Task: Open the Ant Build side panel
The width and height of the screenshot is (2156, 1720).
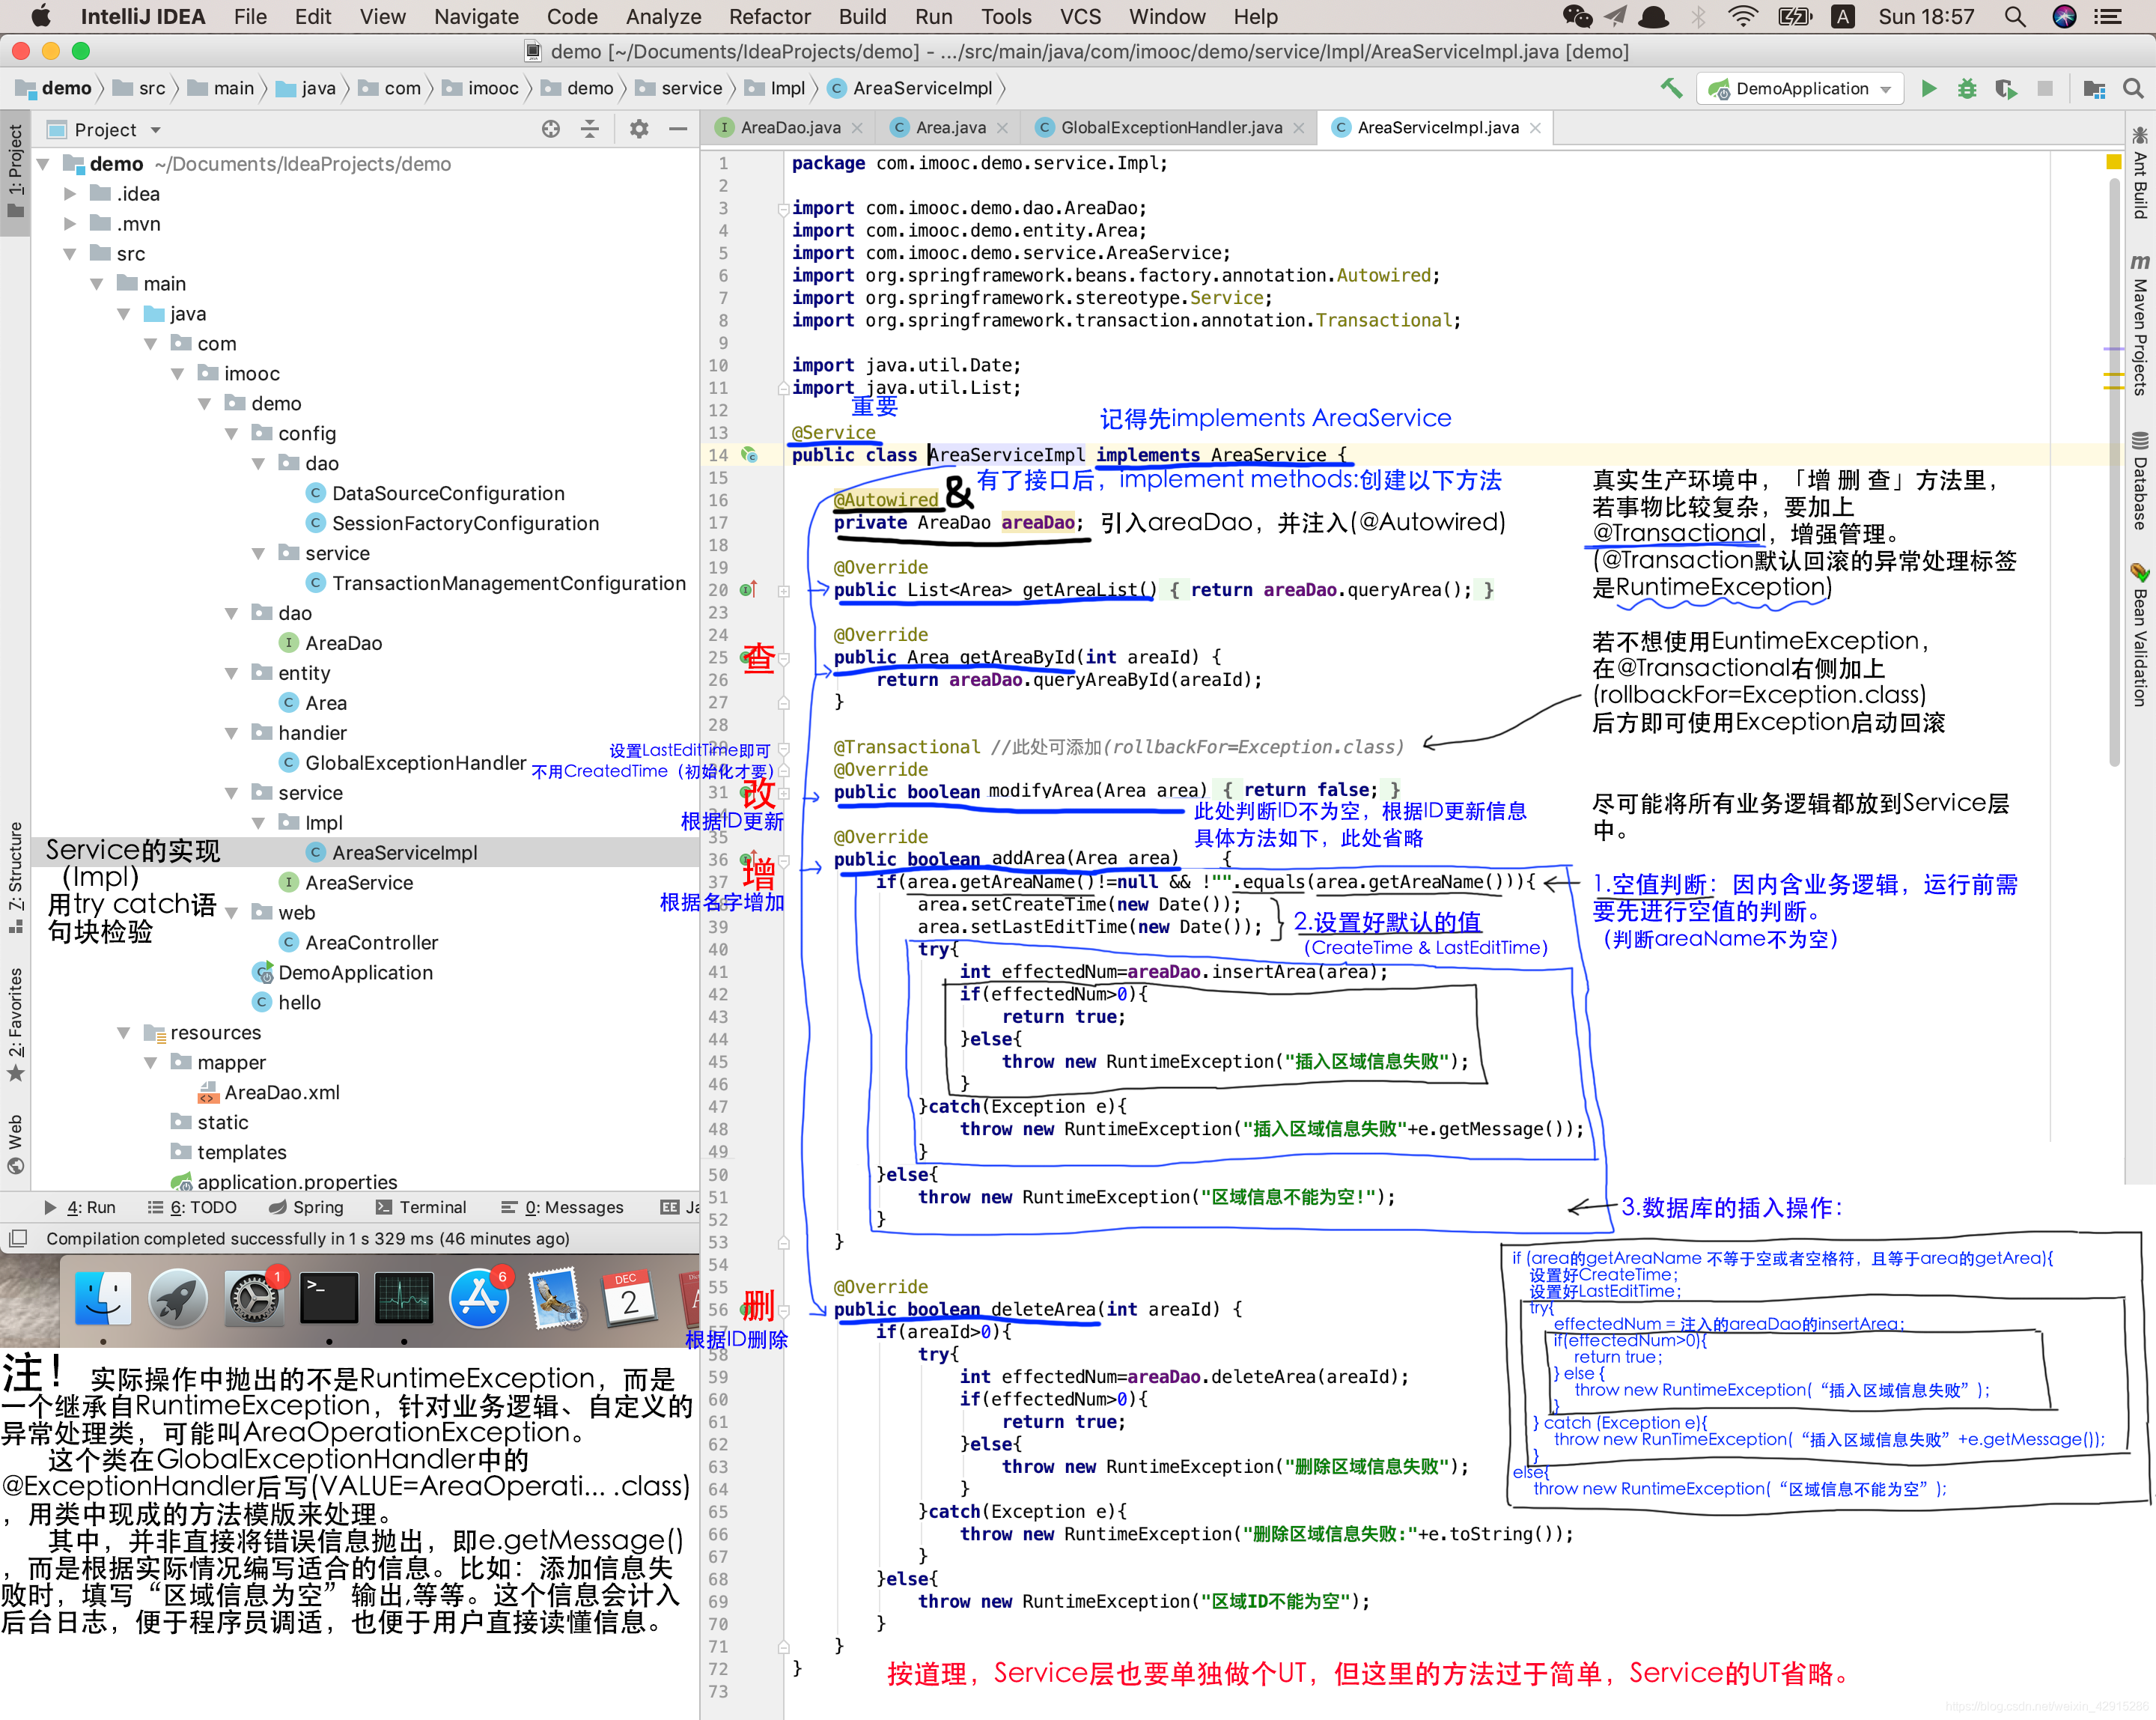Action: point(2140,172)
